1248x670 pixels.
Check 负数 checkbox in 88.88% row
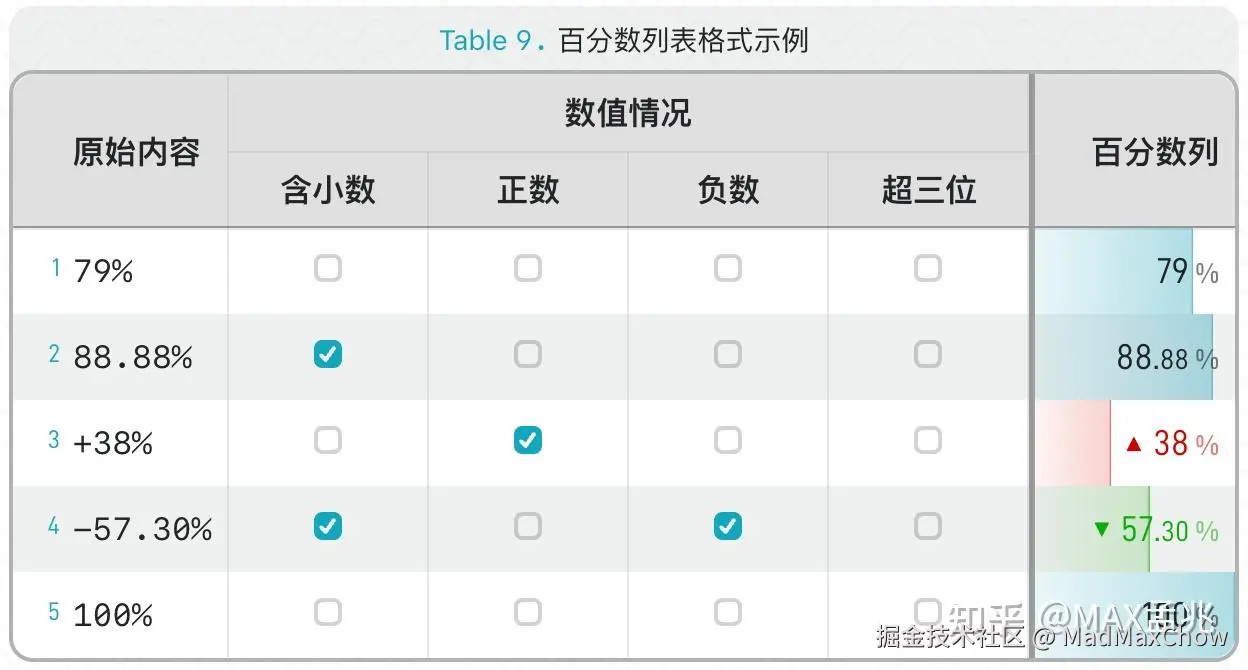point(728,354)
